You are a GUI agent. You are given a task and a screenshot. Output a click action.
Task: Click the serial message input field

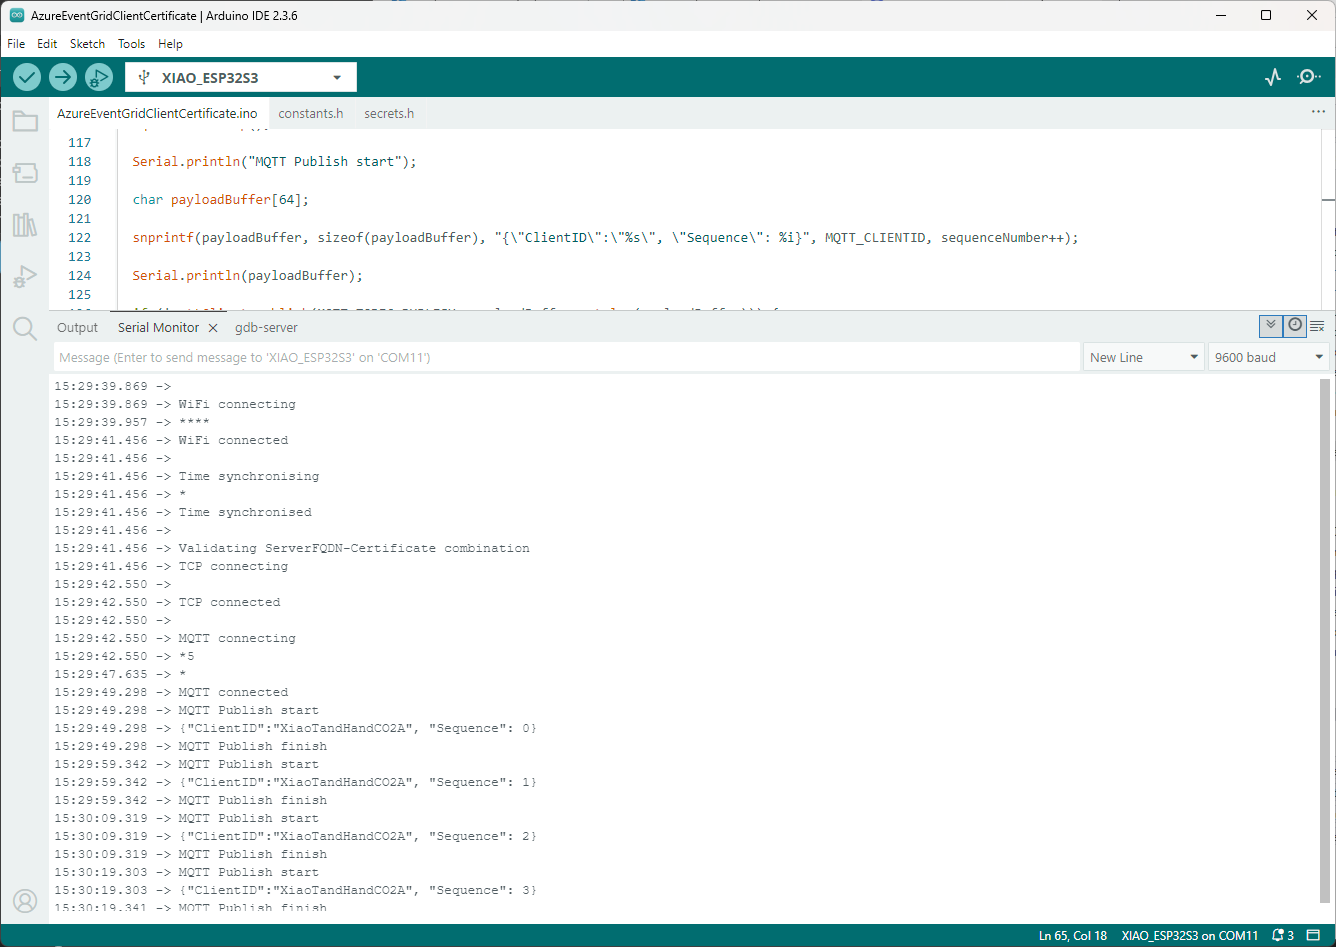pos(566,357)
